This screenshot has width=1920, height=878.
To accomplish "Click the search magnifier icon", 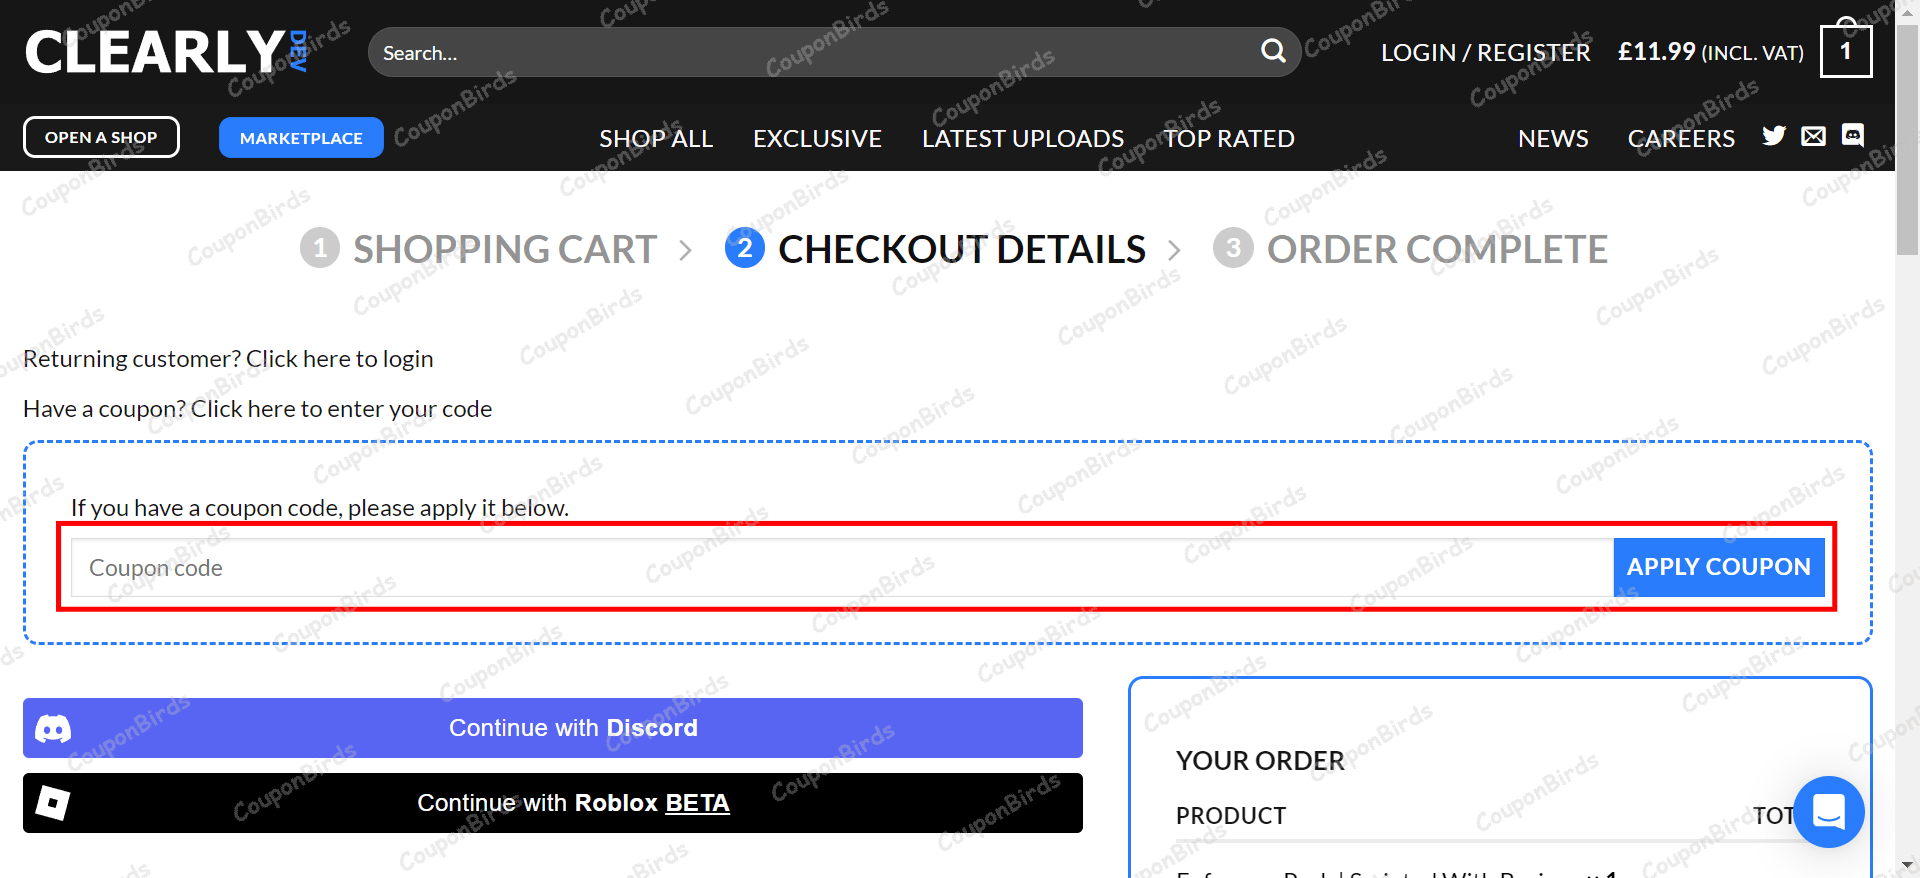I will [1272, 50].
